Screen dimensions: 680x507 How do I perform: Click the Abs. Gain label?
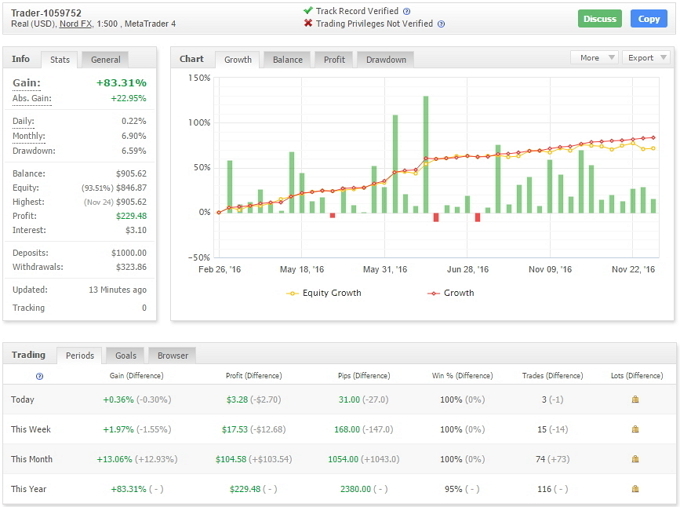(32, 98)
